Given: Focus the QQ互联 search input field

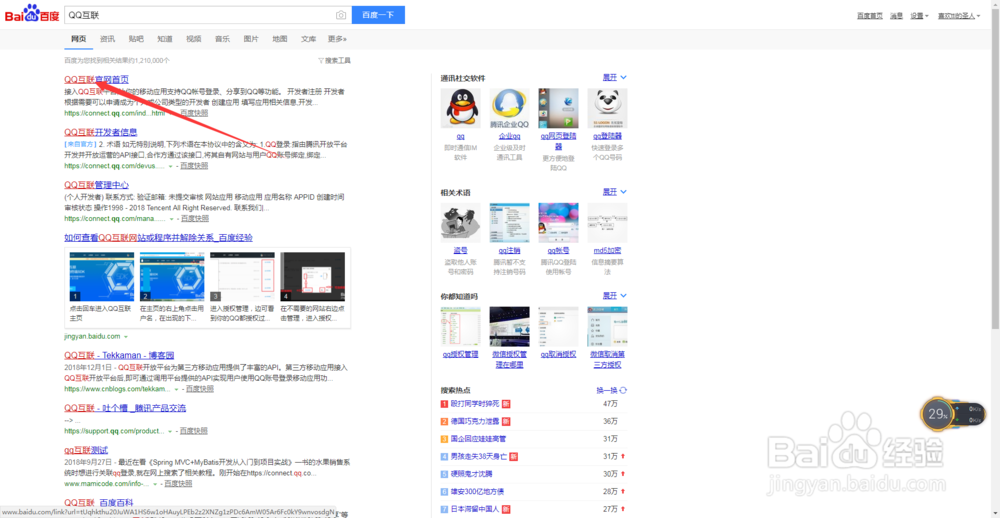Looking at the screenshot, I should click(x=200, y=15).
